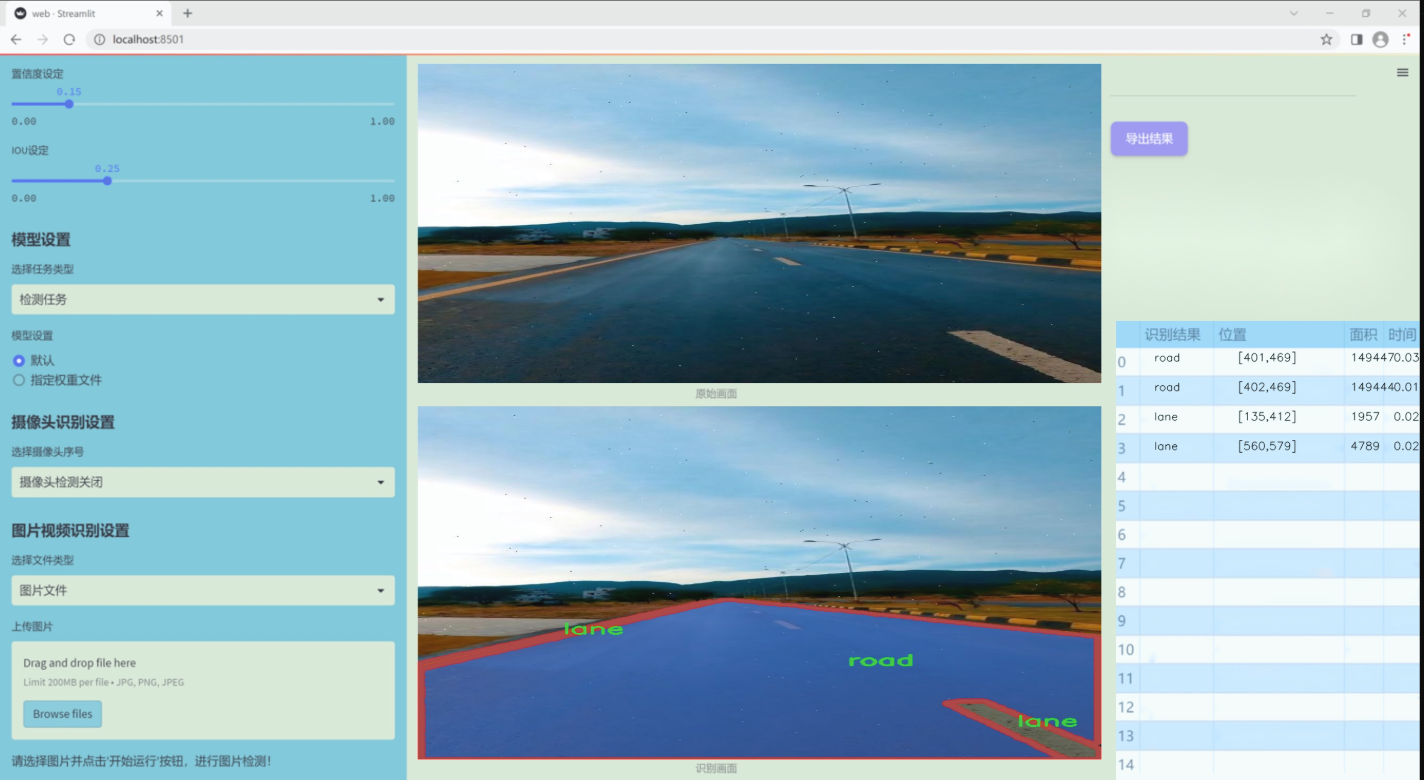The width and height of the screenshot is (1424, 780).
Task: Open the Streamlit hamburger menu
Action: pyautogui.click(x=1402, y=72)
